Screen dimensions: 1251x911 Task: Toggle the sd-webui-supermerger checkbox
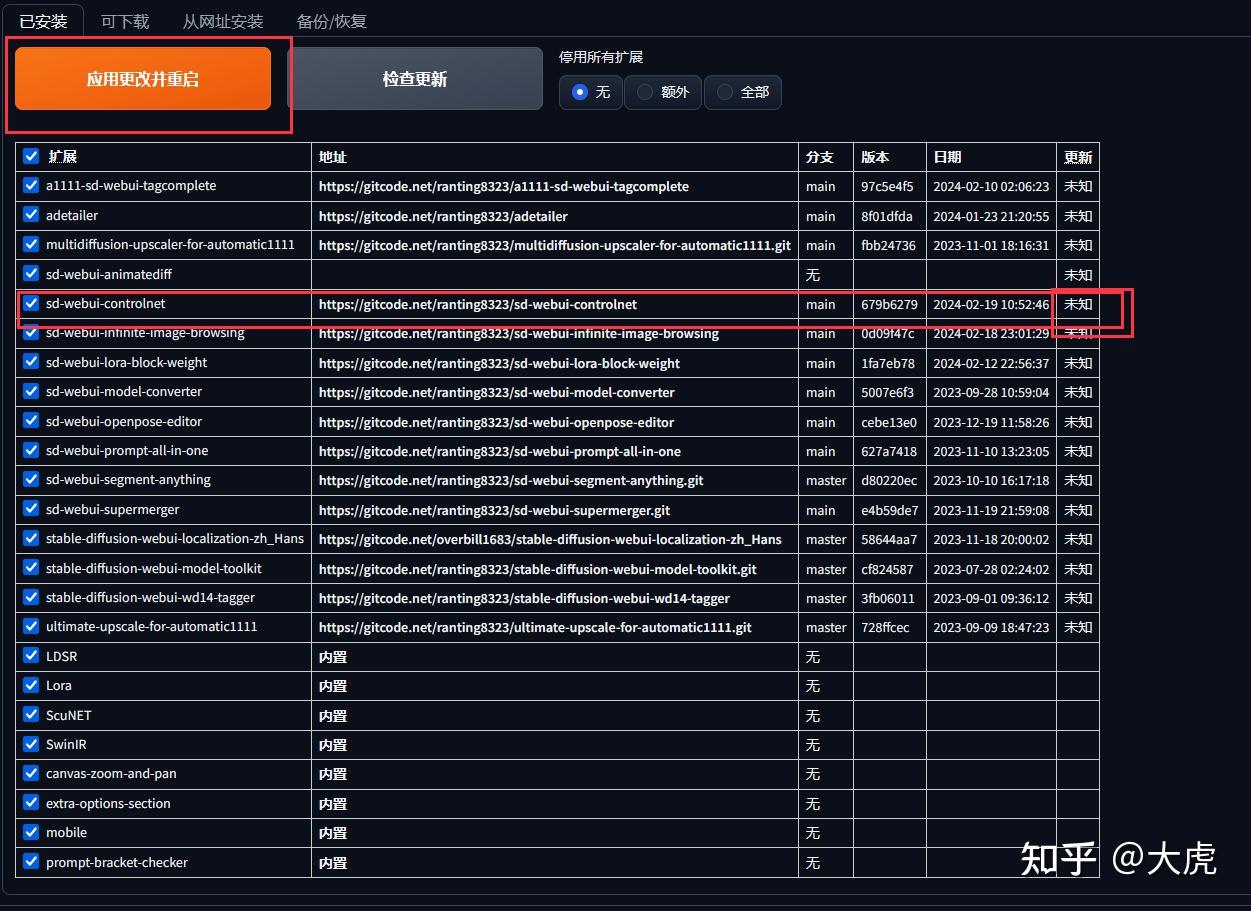click(30, 510)
